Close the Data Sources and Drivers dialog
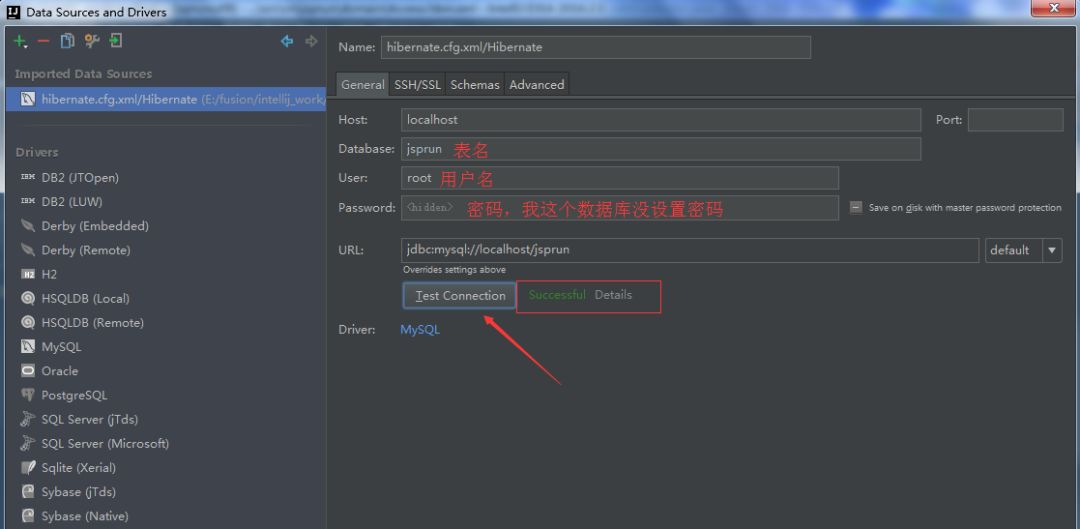Screen dimensions: 1080x529 click(1052, 8)
